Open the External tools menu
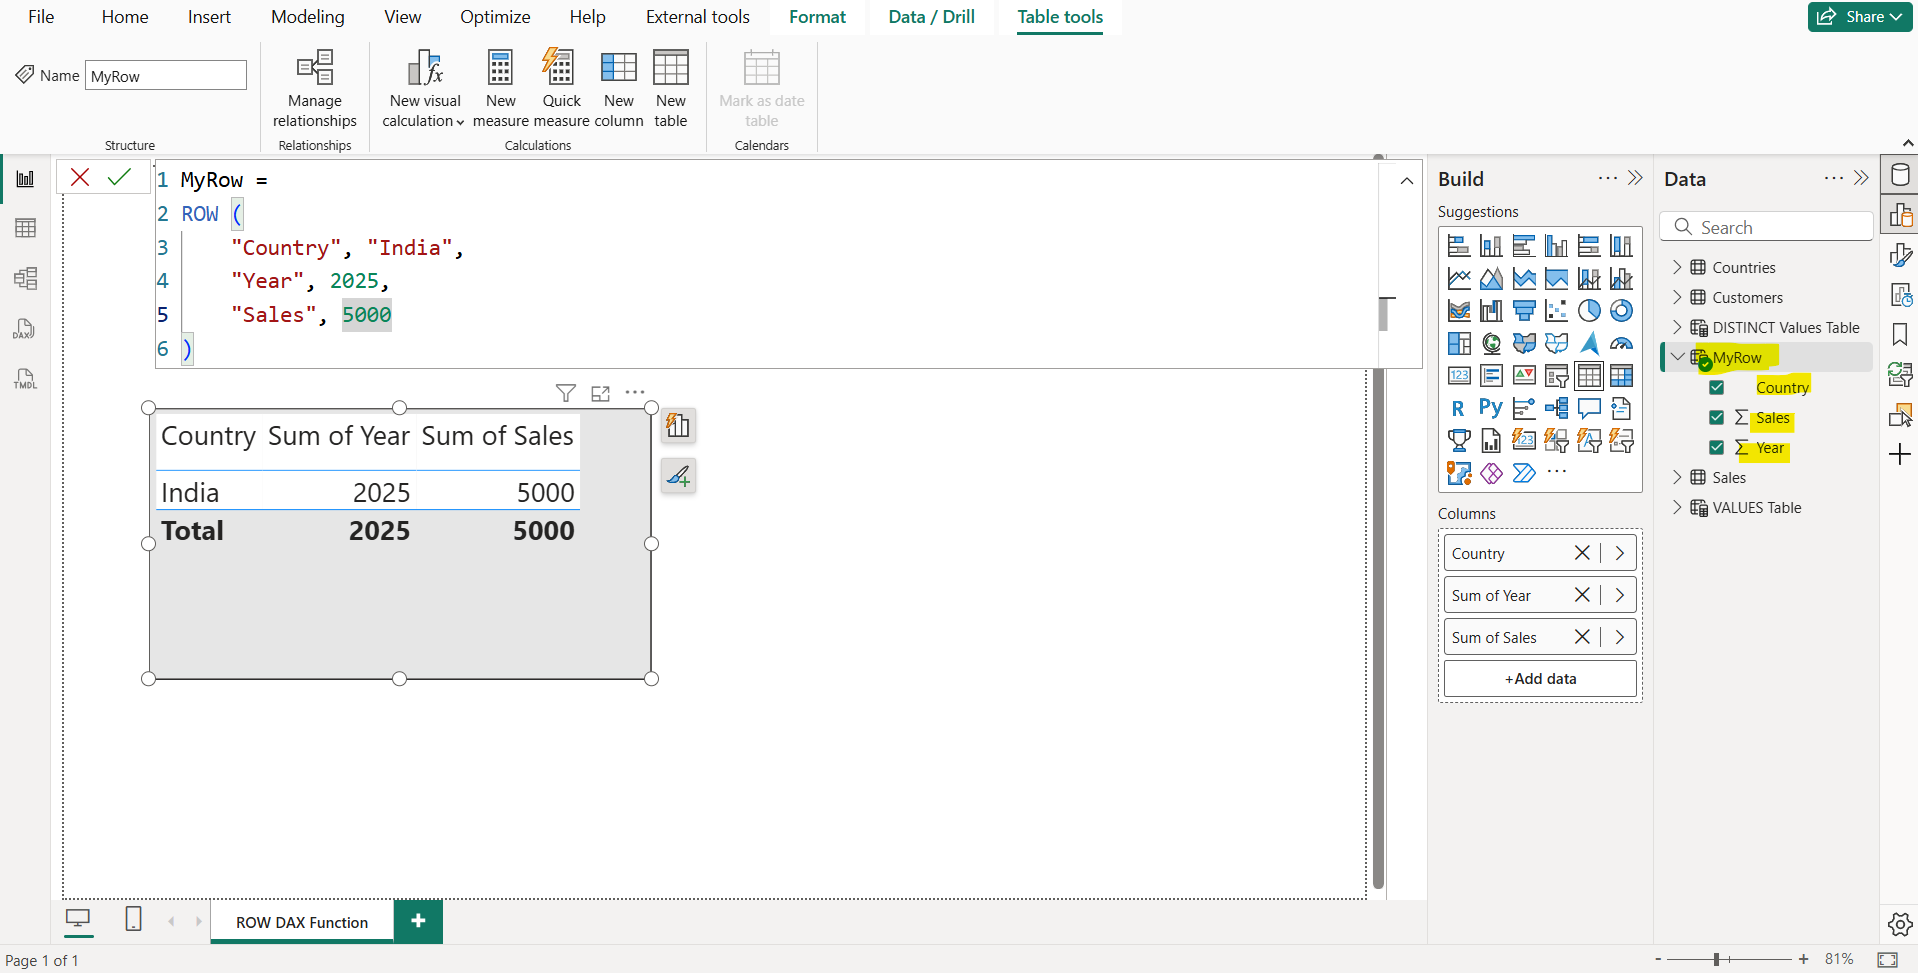1918x973 pixels. (x=697, y=17)
